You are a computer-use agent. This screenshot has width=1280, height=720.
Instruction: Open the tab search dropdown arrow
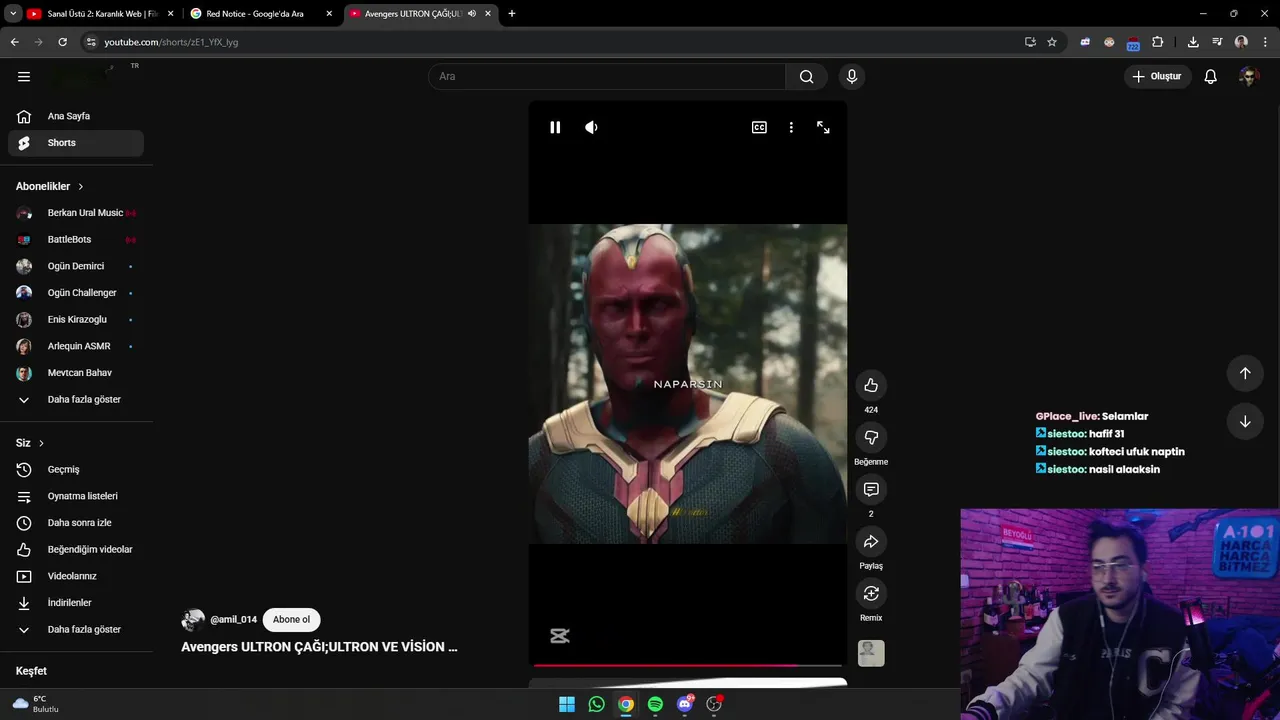pyautogui.click(x=13, y=14)
